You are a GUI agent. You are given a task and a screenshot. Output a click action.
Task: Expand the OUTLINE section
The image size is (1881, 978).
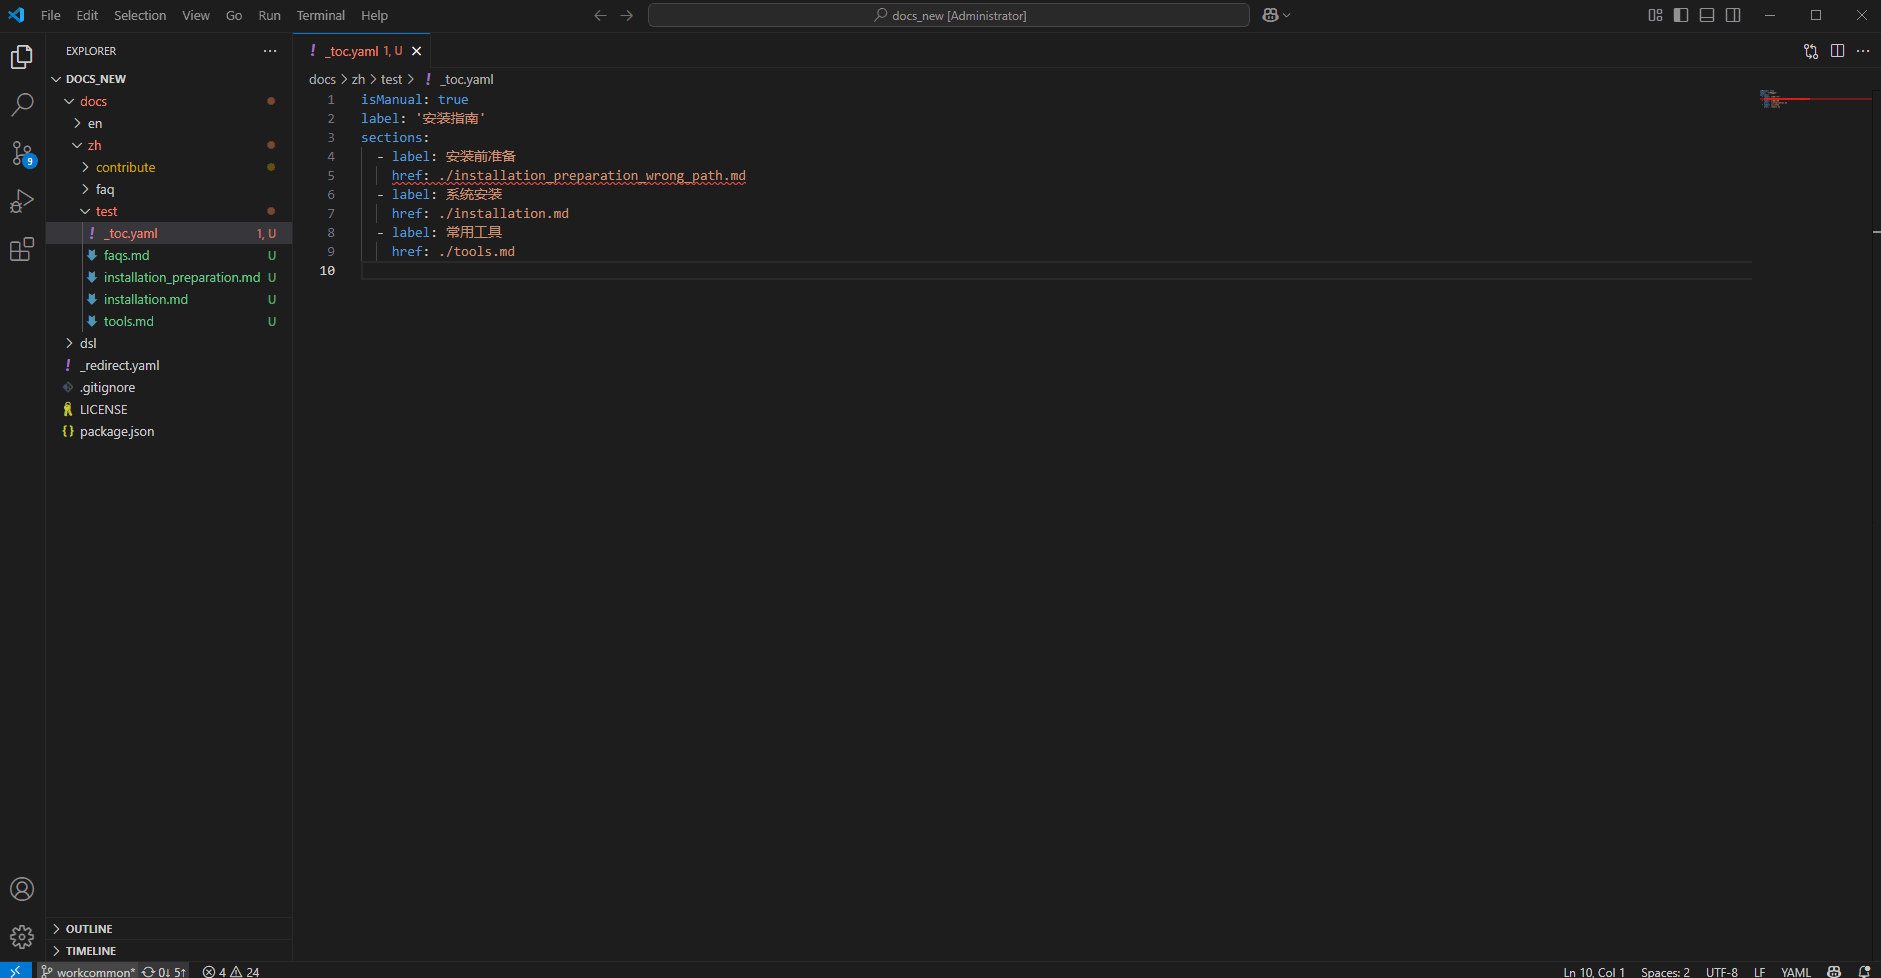pyautogui.click(x=89, y=929)
